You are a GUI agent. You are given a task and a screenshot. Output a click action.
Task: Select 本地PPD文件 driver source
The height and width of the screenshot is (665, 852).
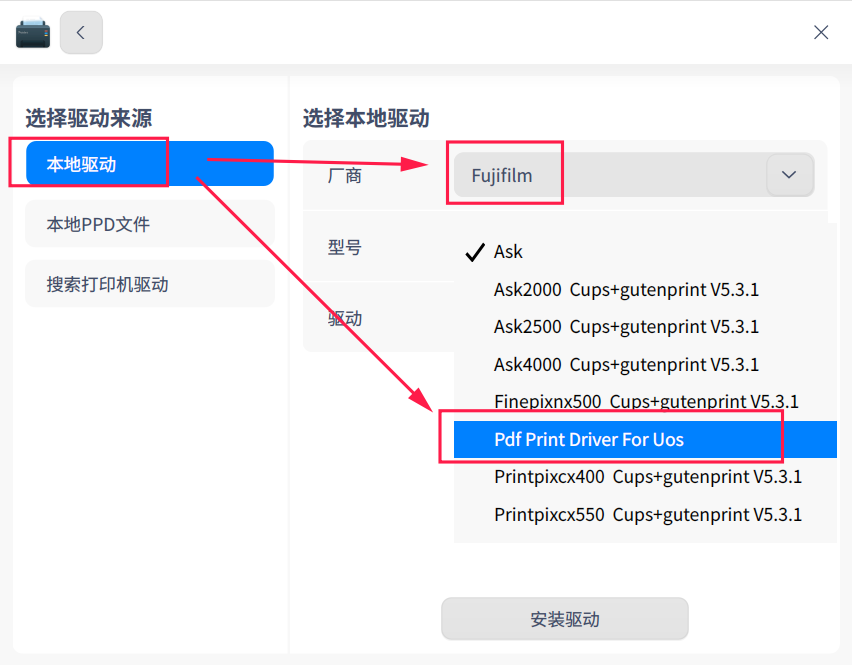coord(149,224)
